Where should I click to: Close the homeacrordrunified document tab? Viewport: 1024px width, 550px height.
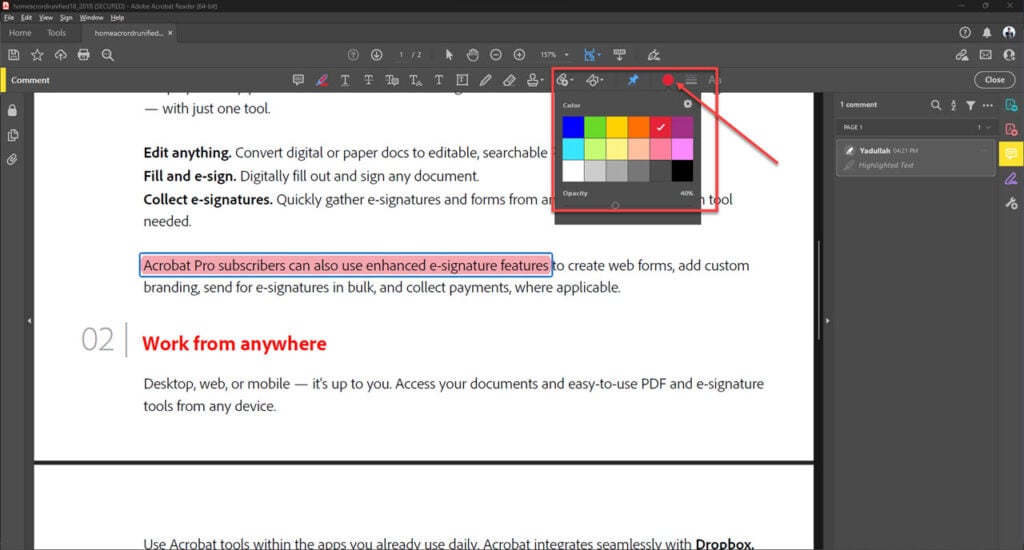tap(170, 33)
